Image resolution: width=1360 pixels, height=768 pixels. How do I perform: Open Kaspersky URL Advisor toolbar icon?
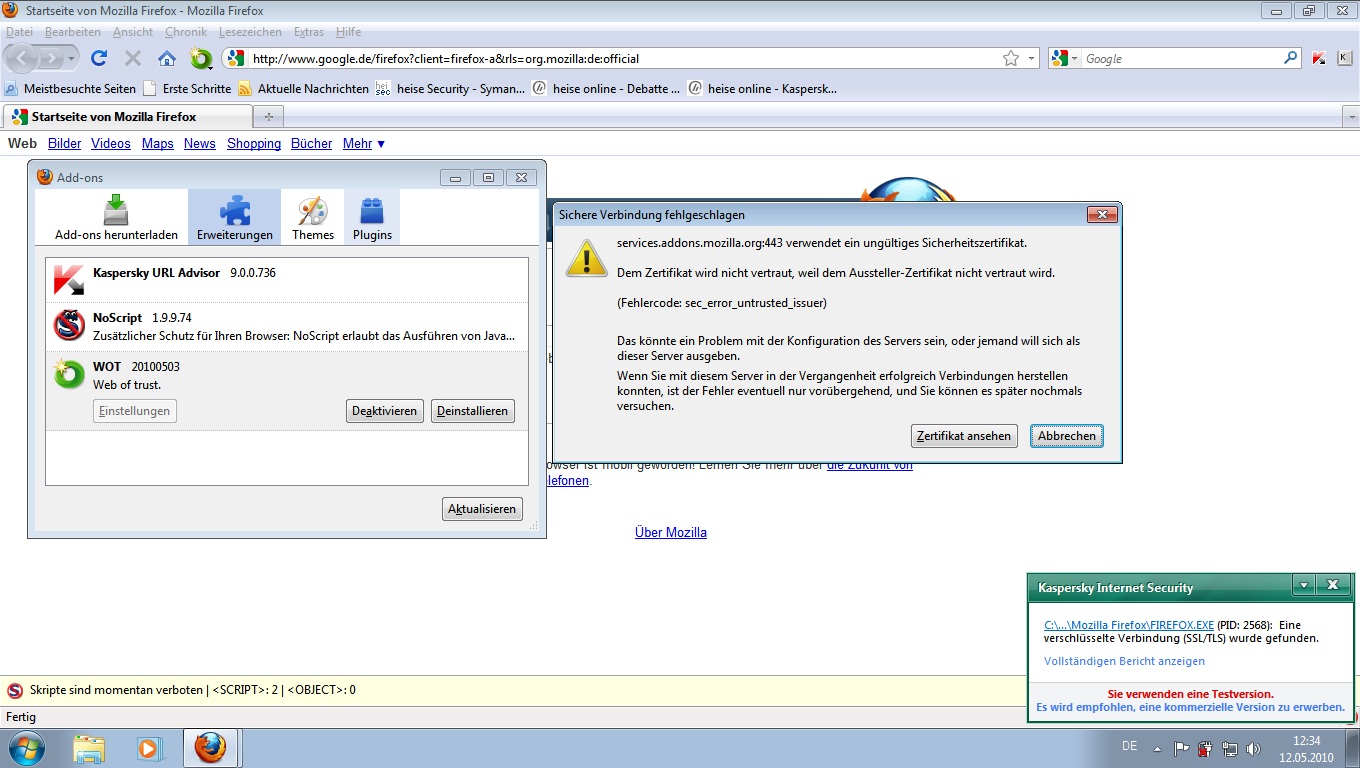1319,58
